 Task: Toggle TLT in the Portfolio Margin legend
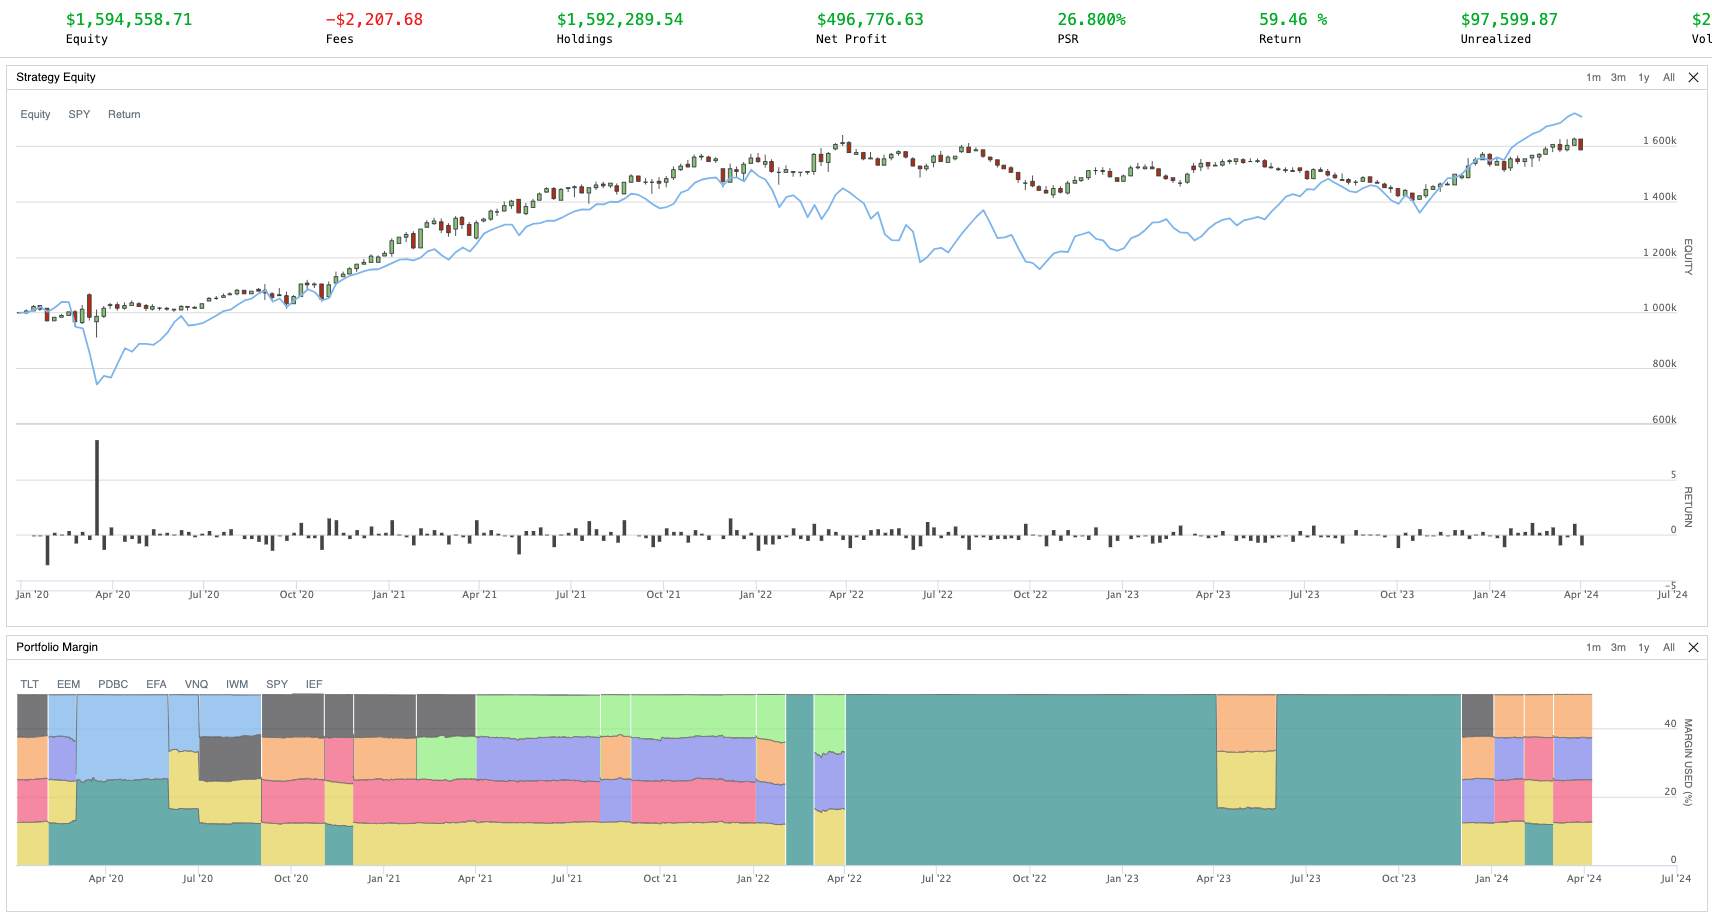tap(30, 685)
